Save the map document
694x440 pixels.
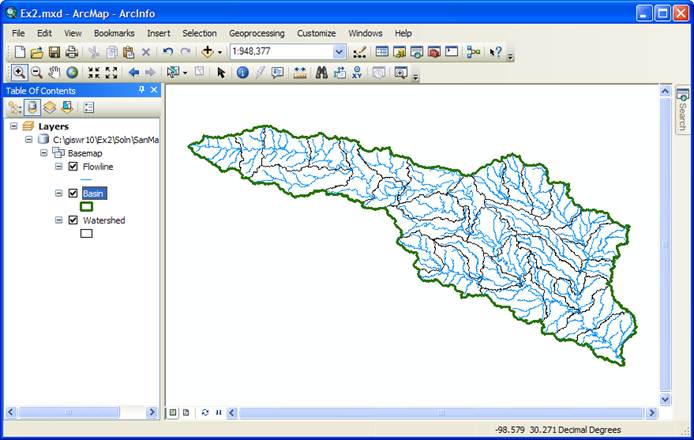54,52
